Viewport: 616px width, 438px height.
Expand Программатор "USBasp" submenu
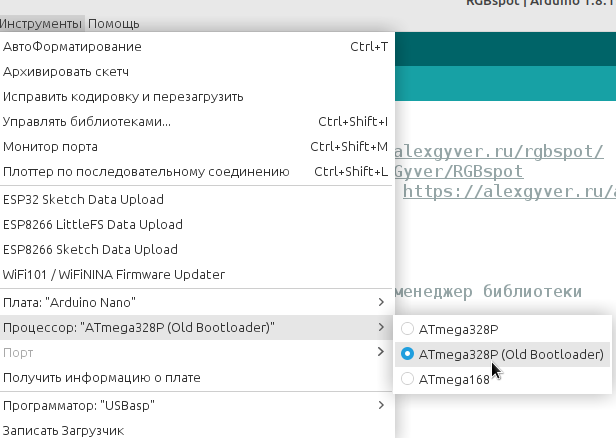coord(196,405)
